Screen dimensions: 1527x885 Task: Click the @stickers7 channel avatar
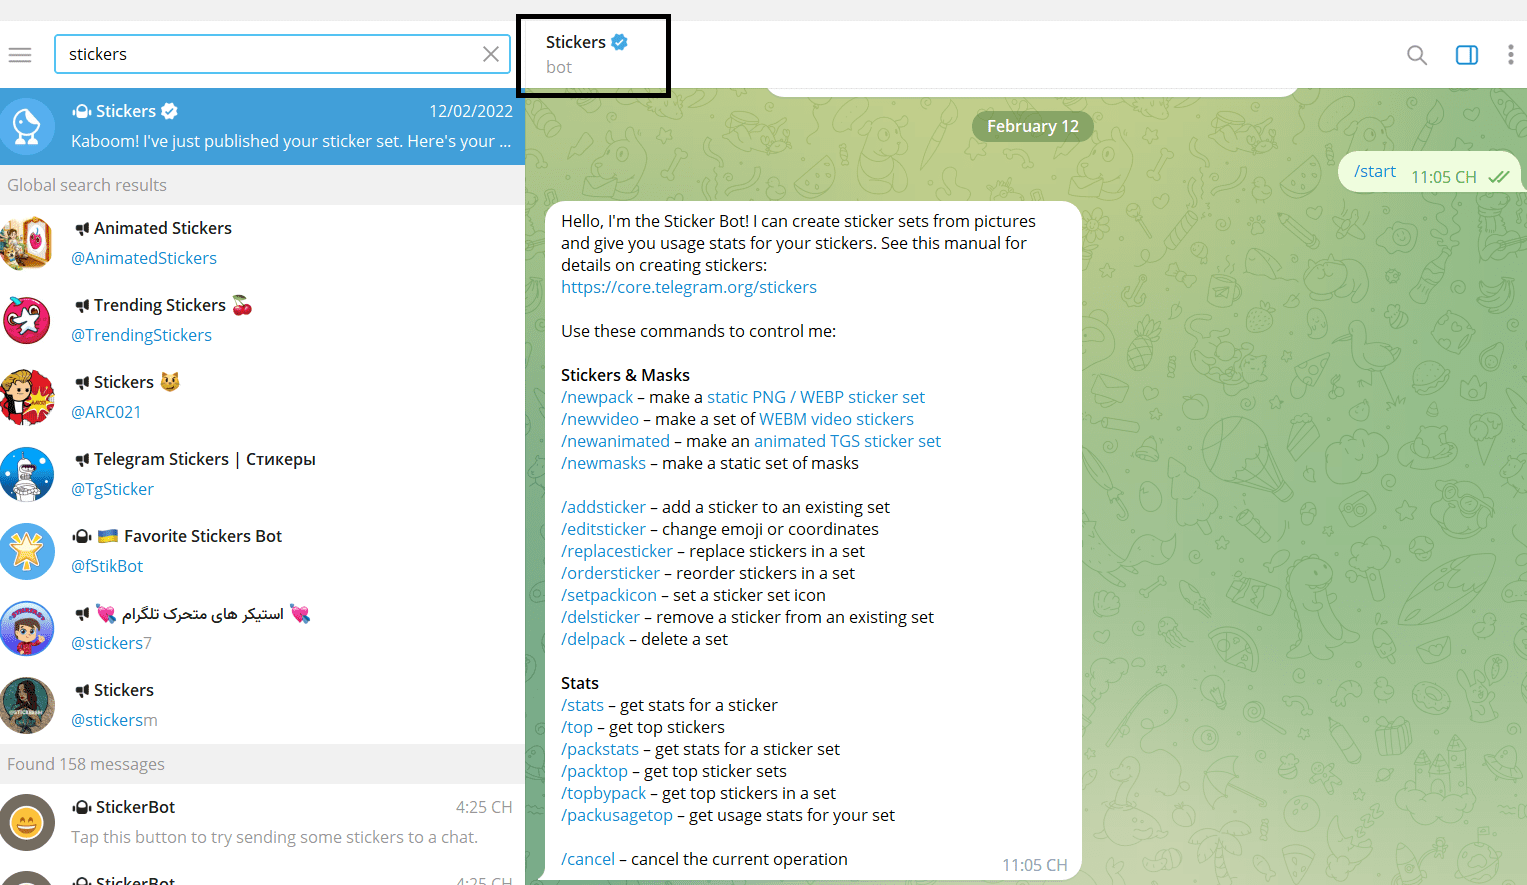point(27,628)
